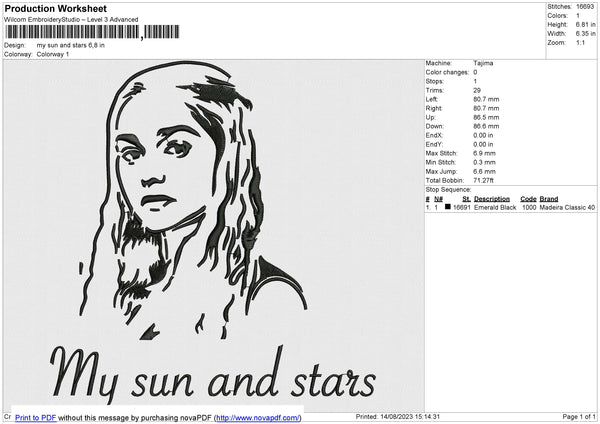Click the Max Jump value 6.6 mm
The image size is (600, 424).
(x=484, y=171)
